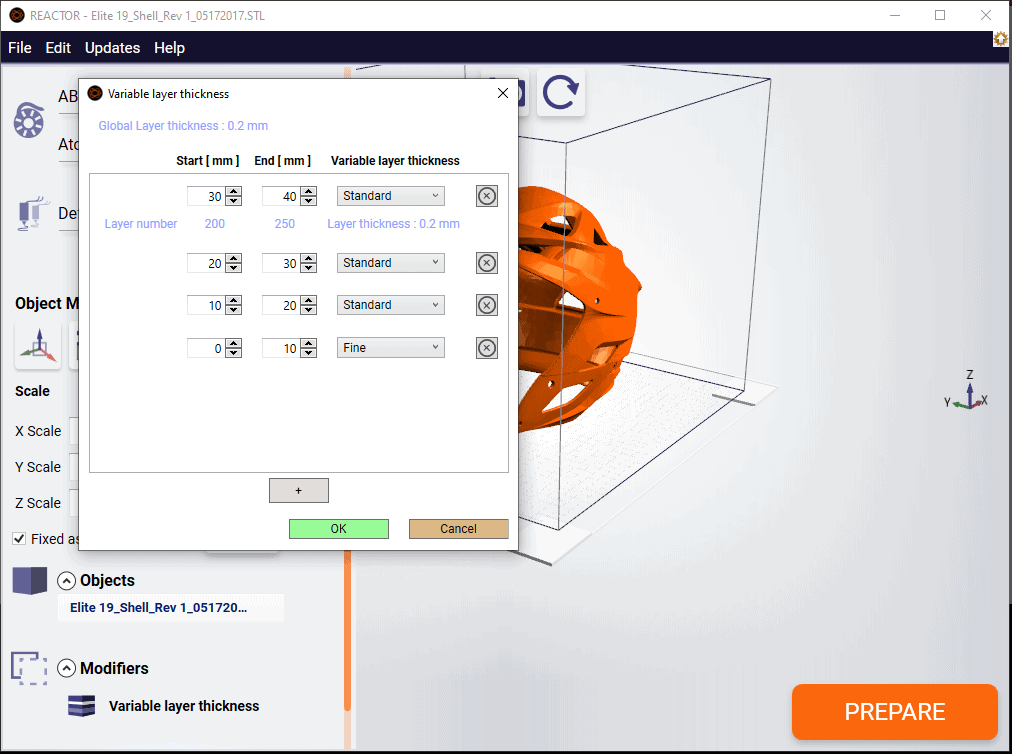Click the filament spool material icon
Image resolution: width=1012 pixels, height=754 pixels.
pyautogui.click(x=29, y=120)
